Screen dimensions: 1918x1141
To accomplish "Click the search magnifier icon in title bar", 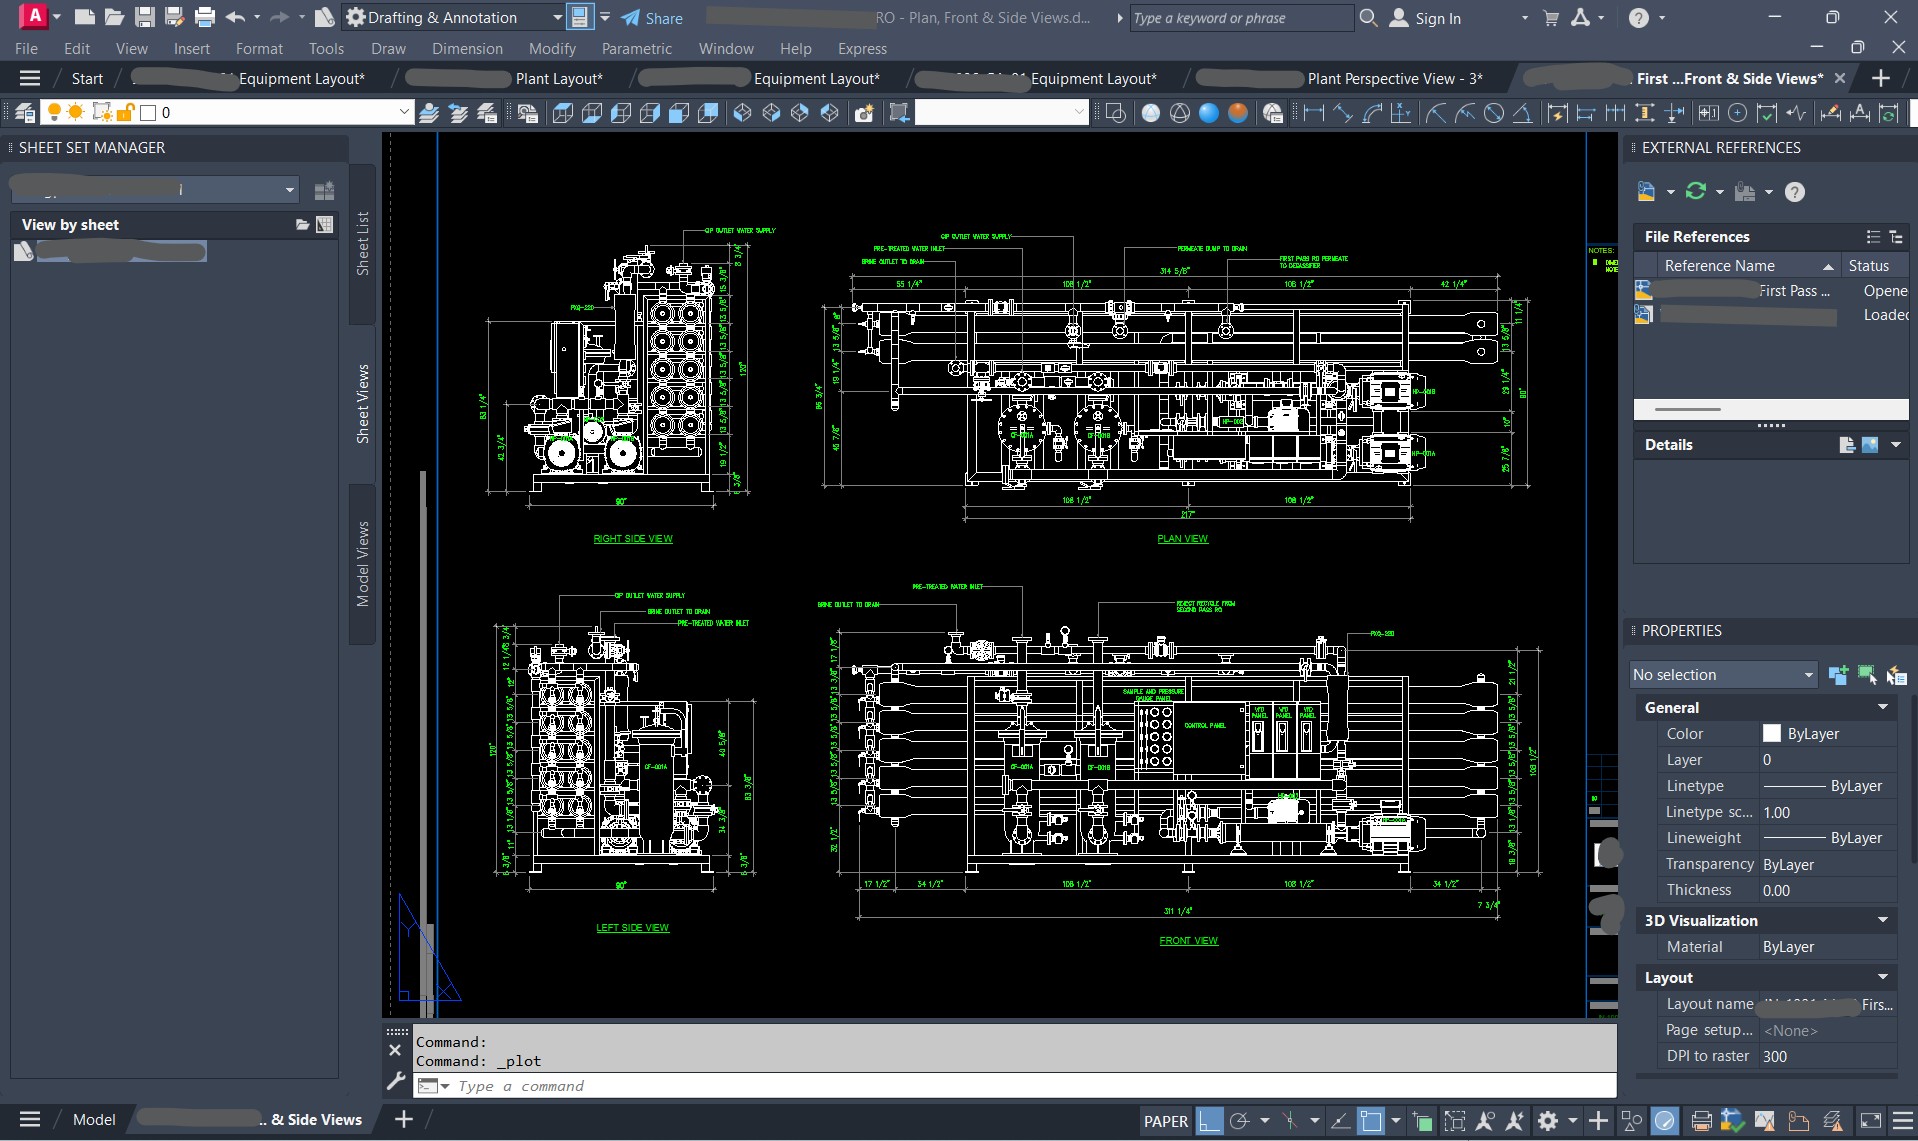I will [x=1368, y=17].
